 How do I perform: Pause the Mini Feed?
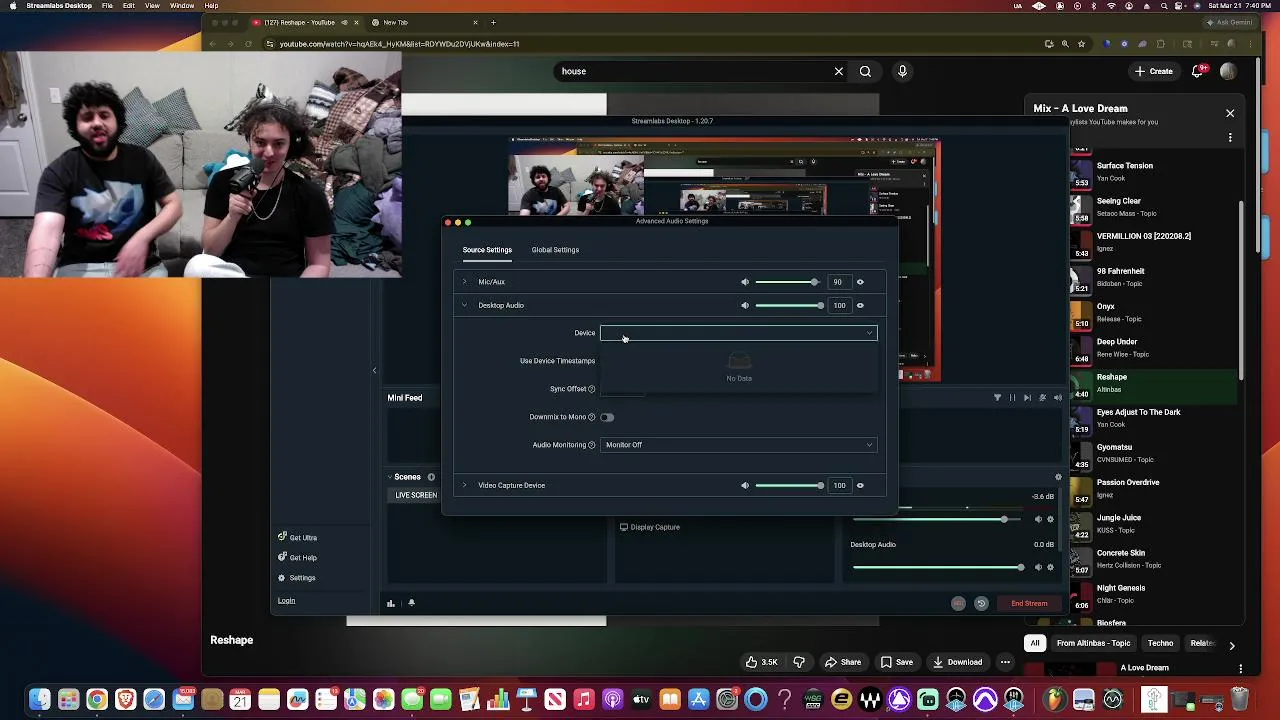coord(1012,398)
